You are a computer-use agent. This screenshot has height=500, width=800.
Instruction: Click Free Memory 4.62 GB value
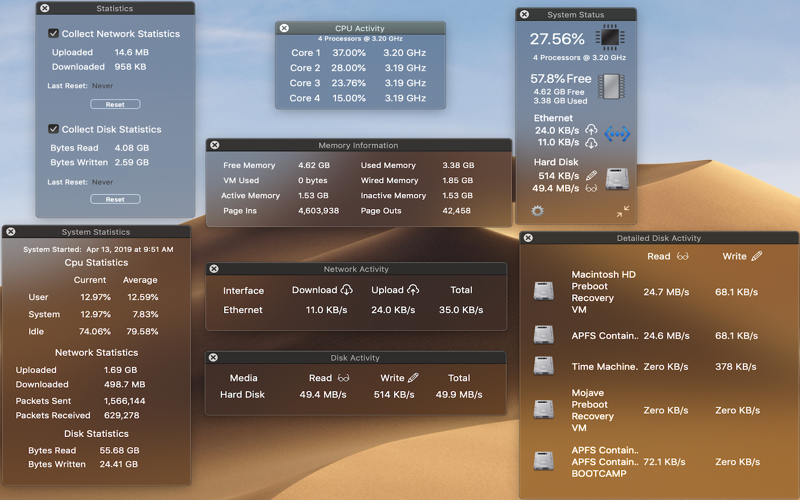tap(314, 165)
